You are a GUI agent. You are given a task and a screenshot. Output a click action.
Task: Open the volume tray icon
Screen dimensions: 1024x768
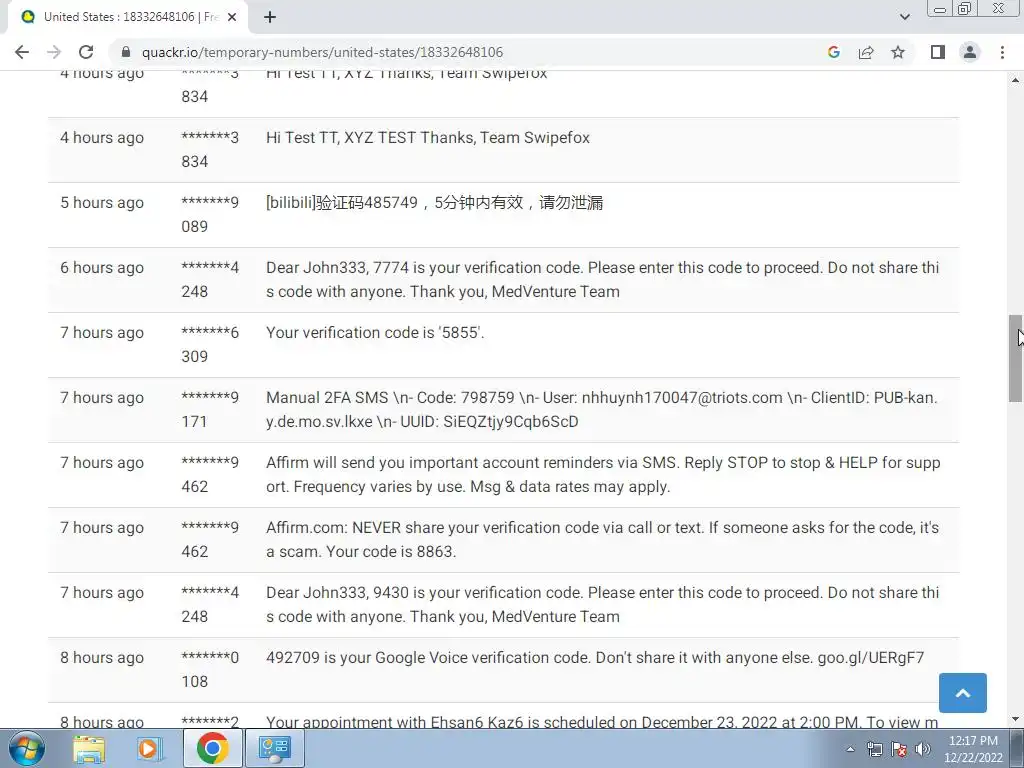922,749
